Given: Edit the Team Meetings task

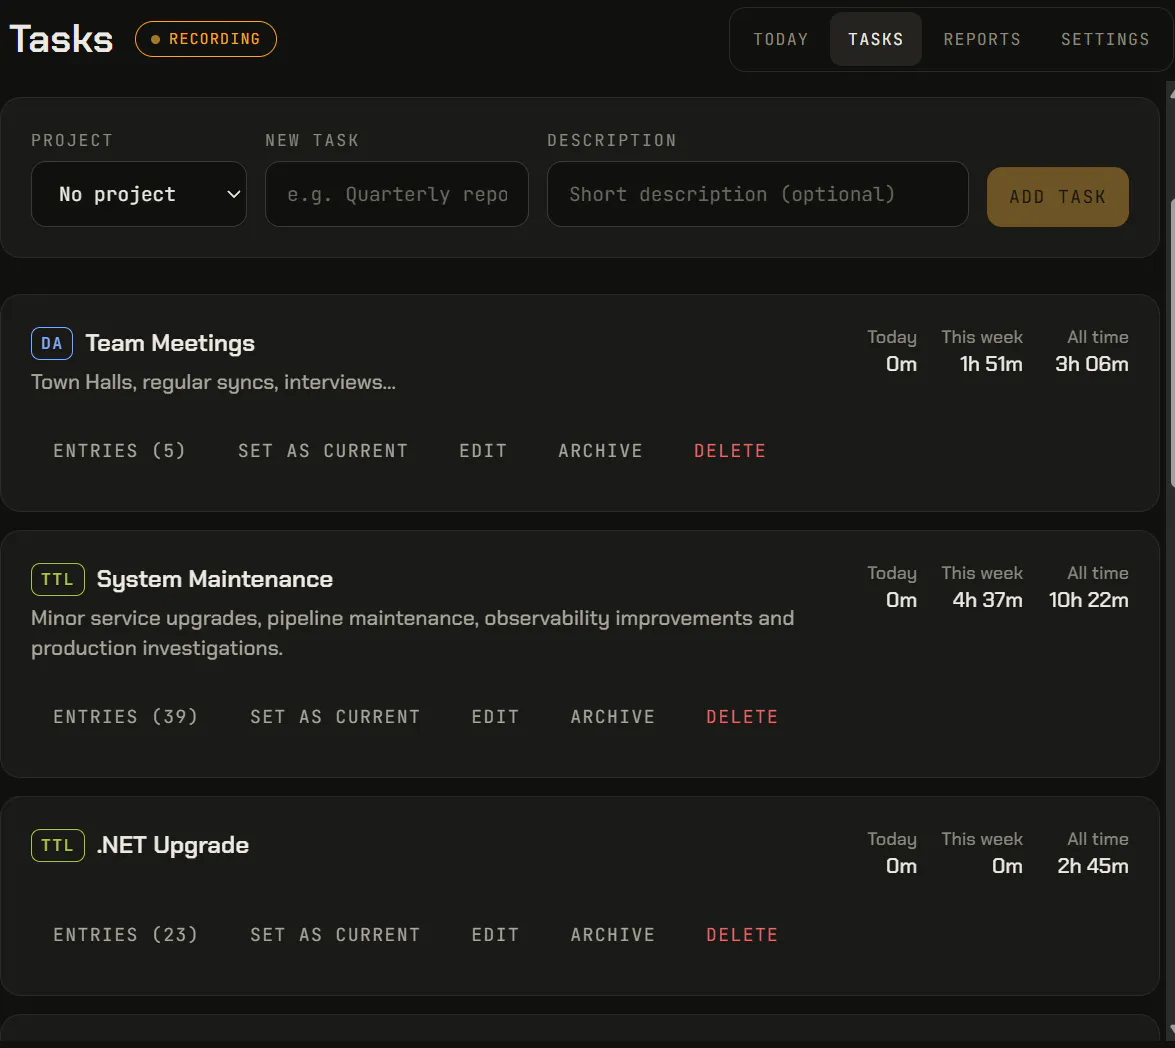Looking at the screenshot, I should point(483,451).
